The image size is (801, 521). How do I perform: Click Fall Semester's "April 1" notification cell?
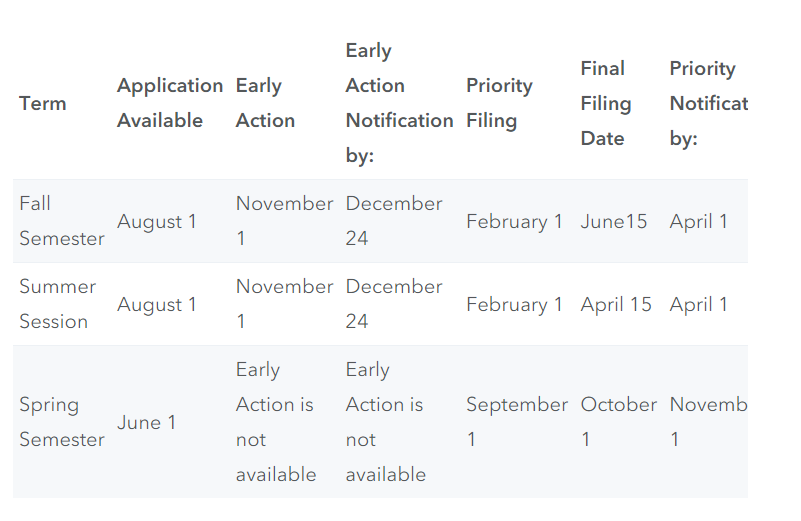(699, 221)
